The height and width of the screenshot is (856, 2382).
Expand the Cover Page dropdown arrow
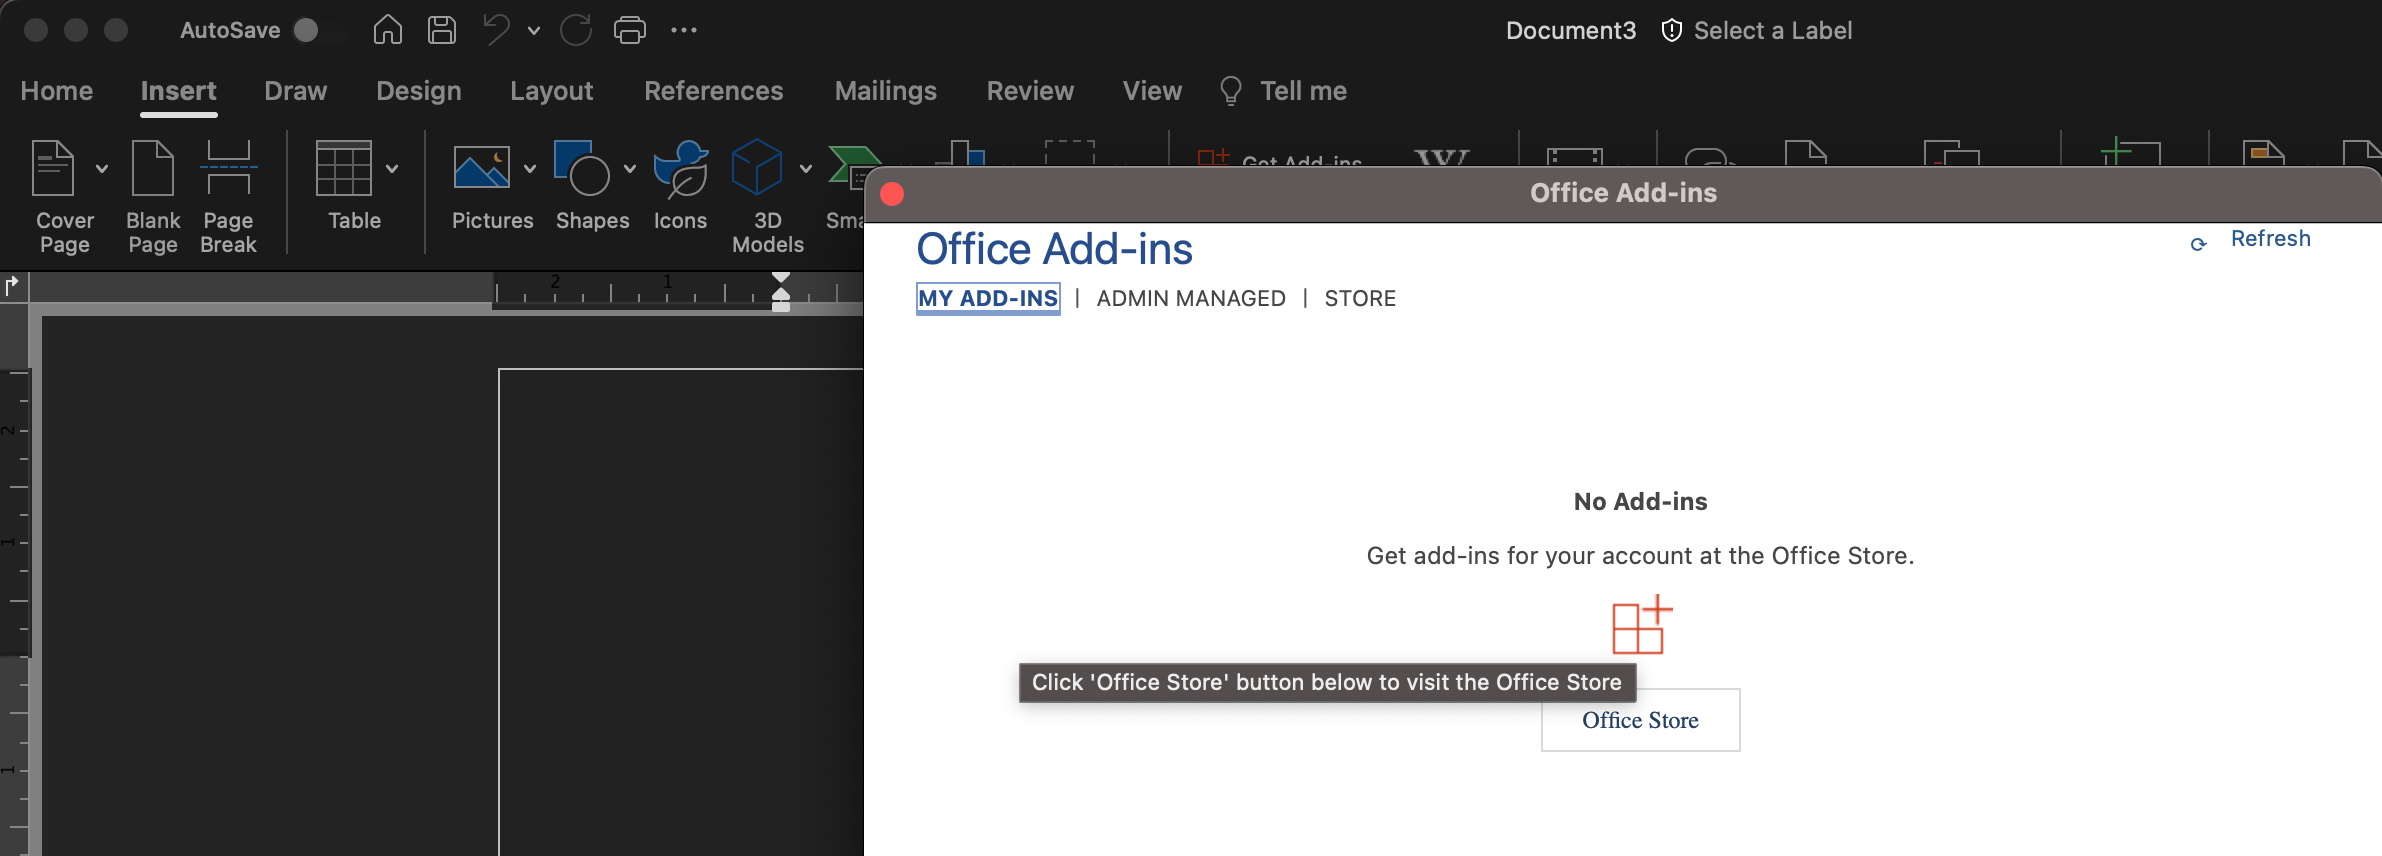click(x=102, y=169)
